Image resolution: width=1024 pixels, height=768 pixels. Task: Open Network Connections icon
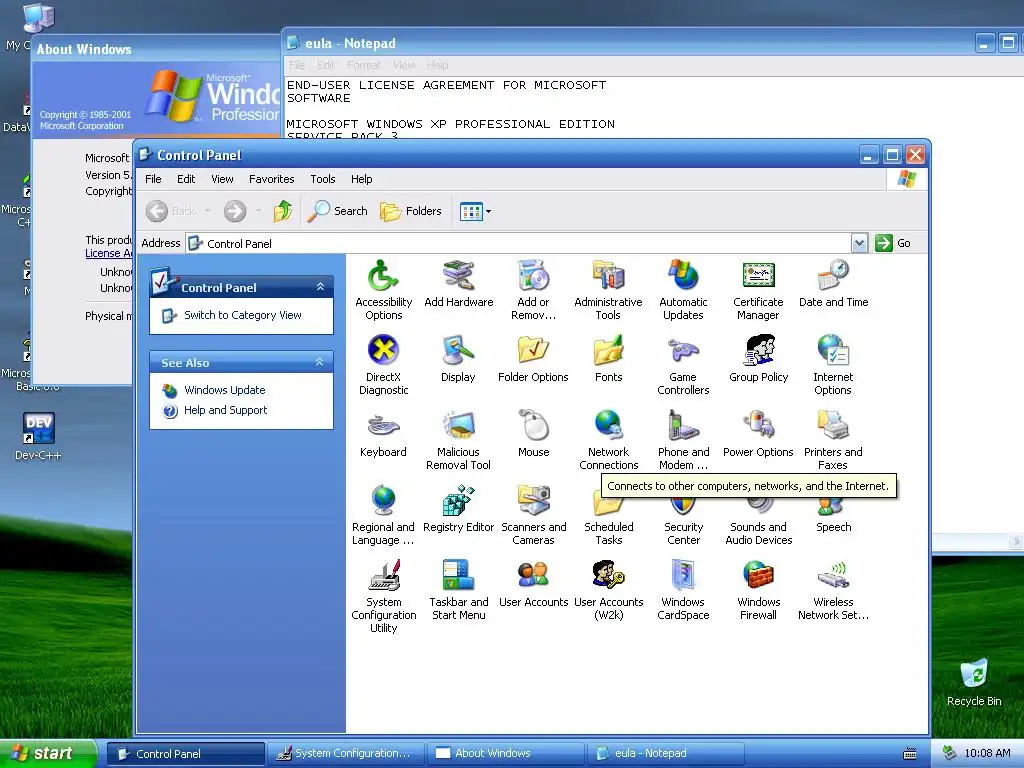tap(608, 425)
